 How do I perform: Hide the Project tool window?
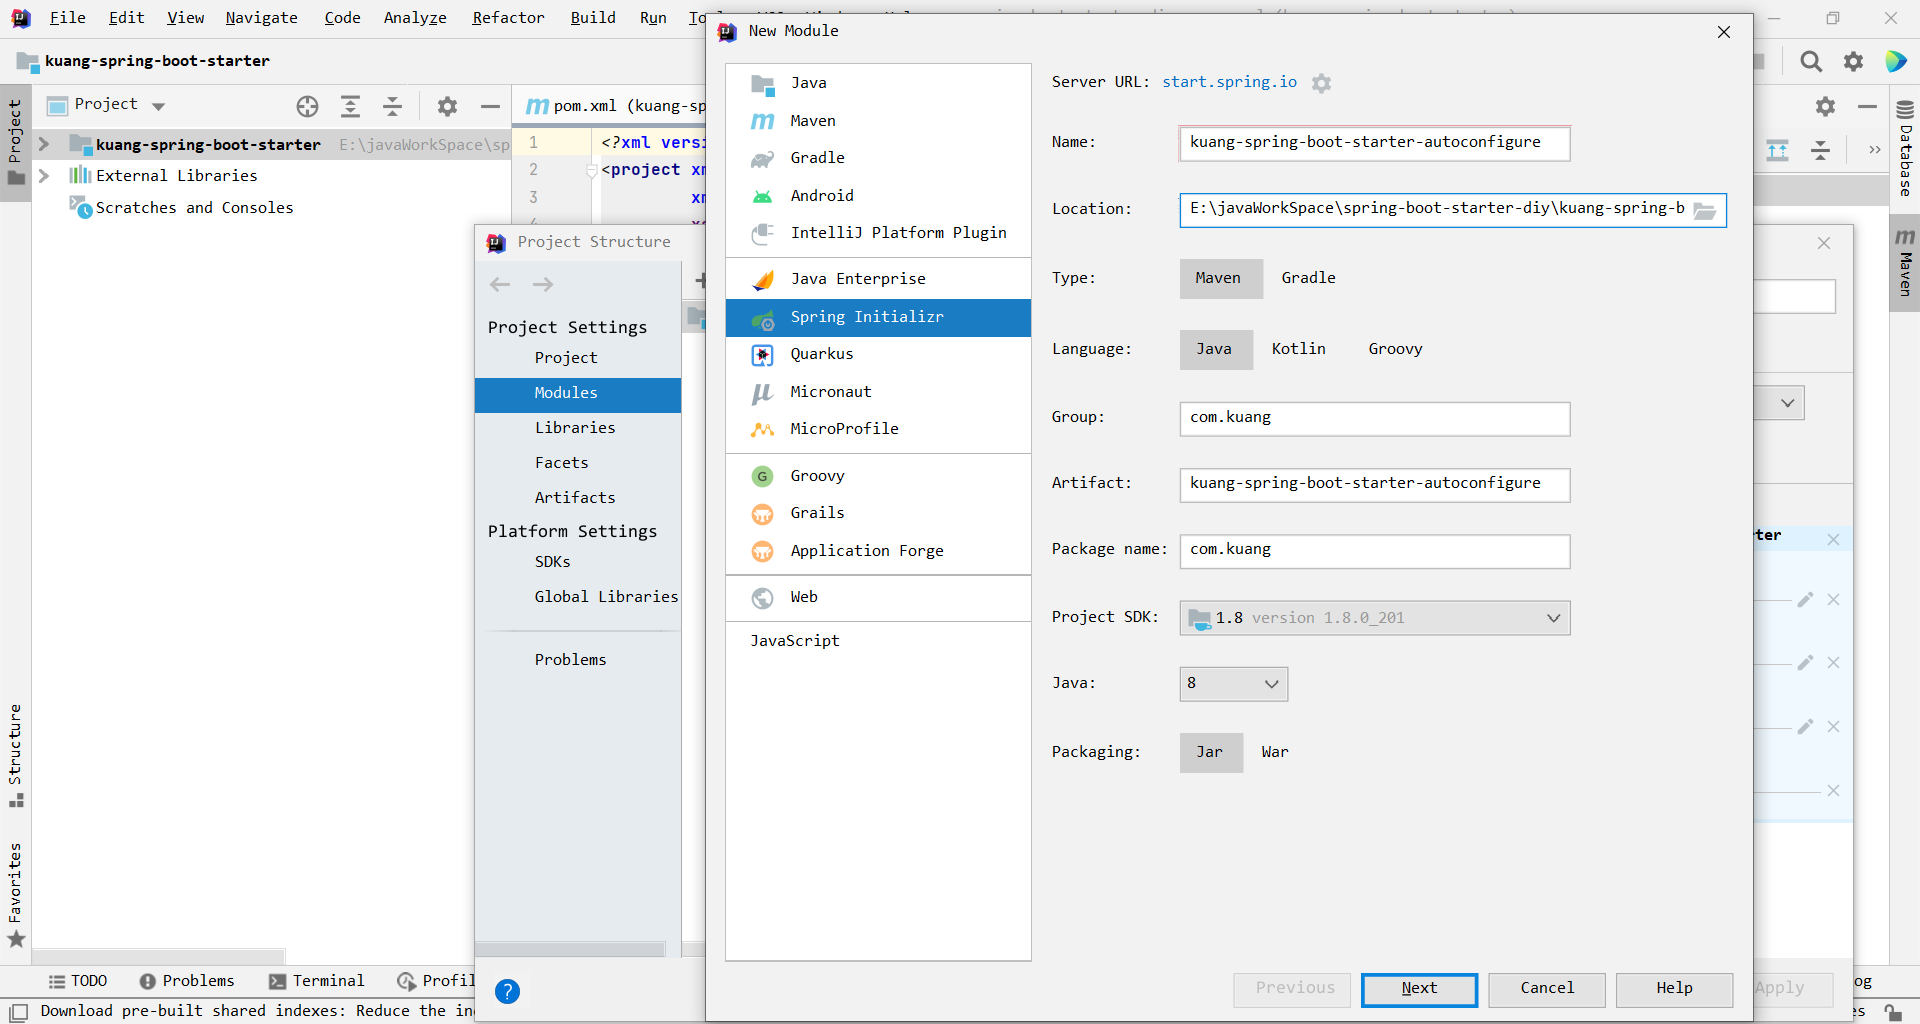[x=490, y=106]
